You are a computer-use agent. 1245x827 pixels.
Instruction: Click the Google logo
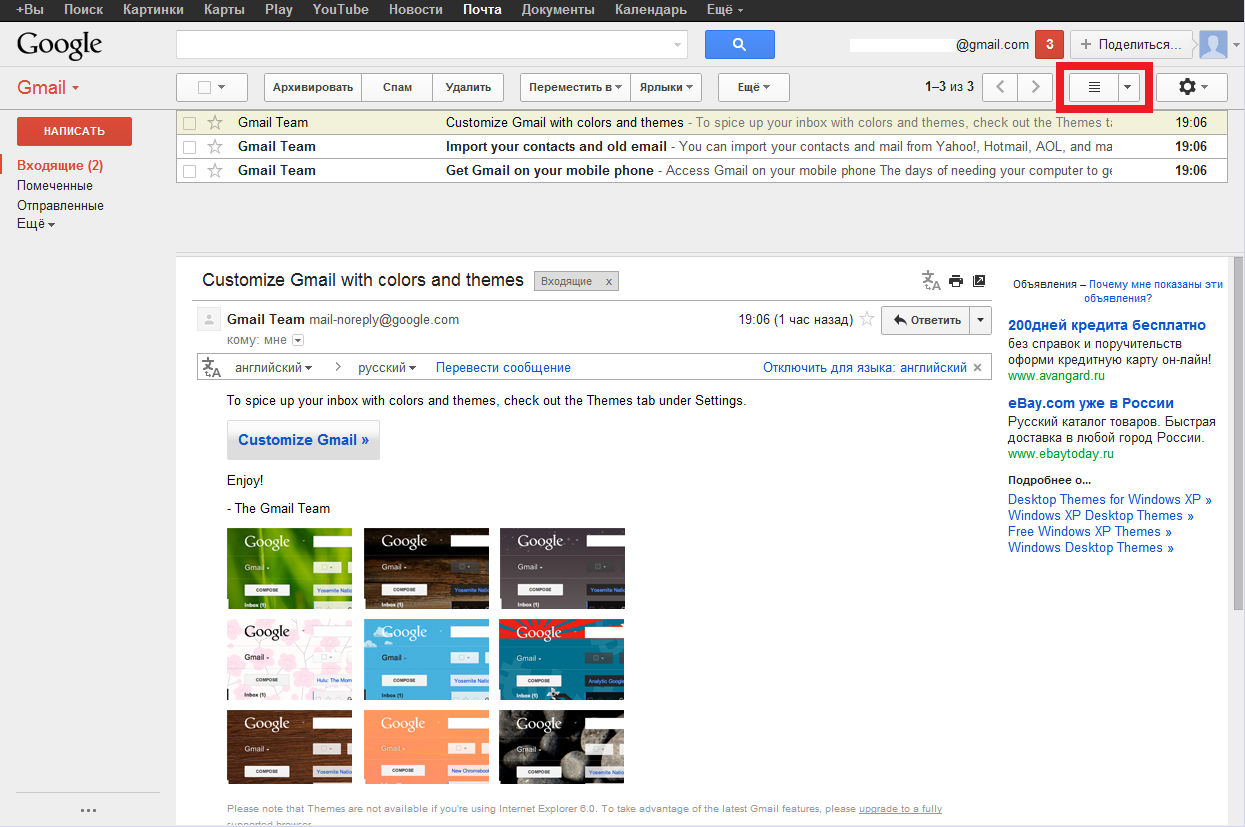point(60,45)
